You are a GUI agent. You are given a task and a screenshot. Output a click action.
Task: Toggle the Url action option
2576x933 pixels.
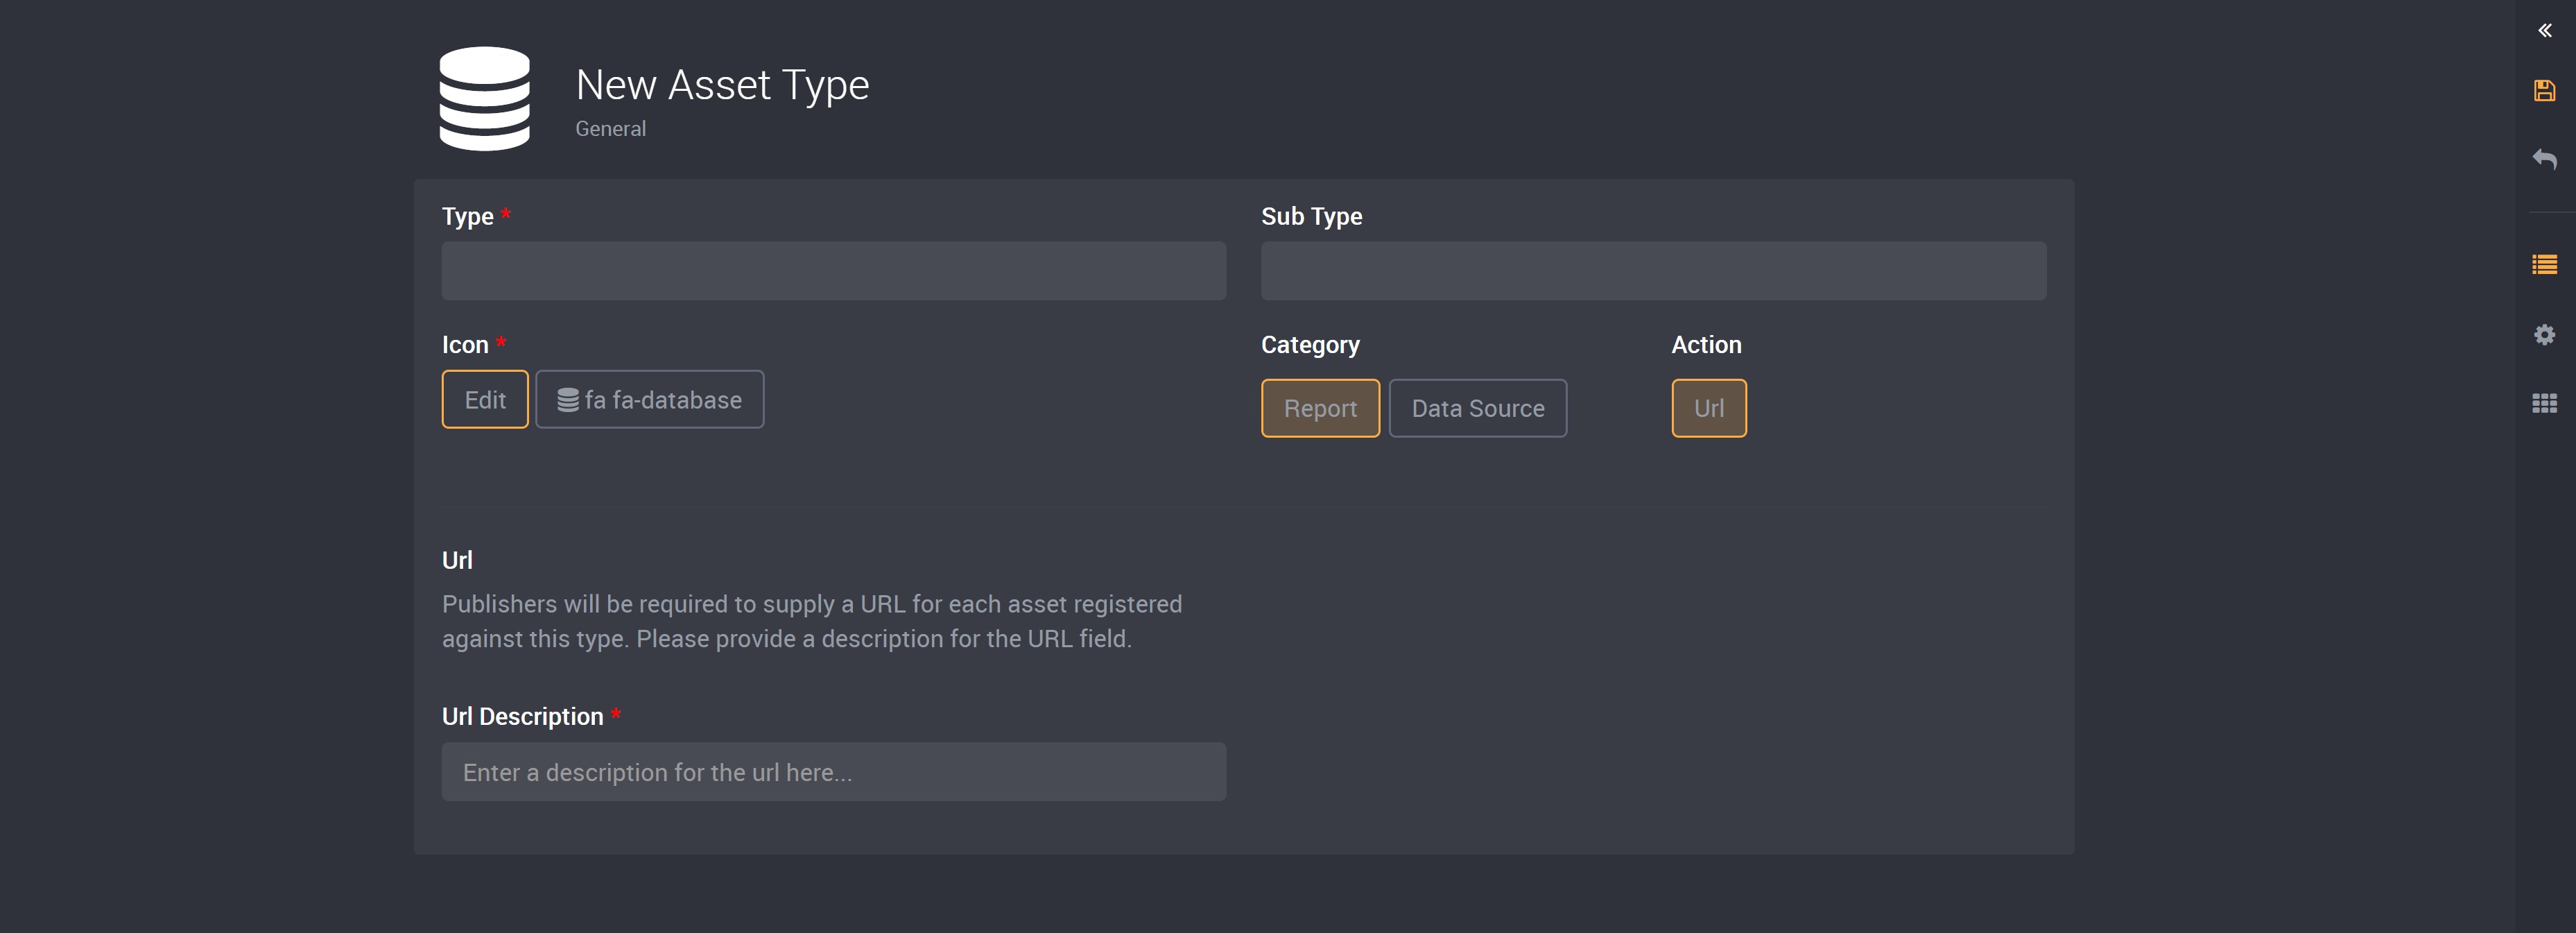coord(1708,408)
